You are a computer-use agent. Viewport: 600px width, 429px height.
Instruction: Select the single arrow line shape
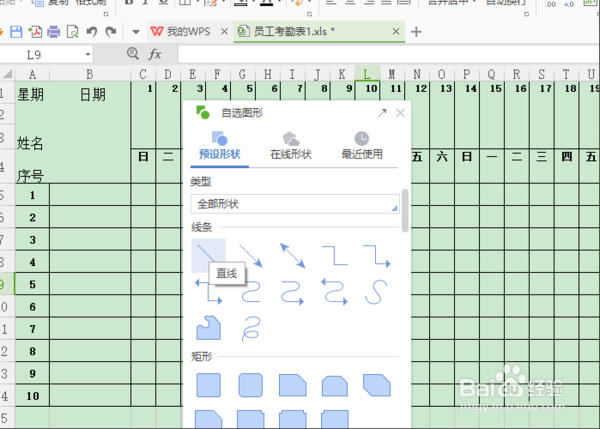coord(251,256)
